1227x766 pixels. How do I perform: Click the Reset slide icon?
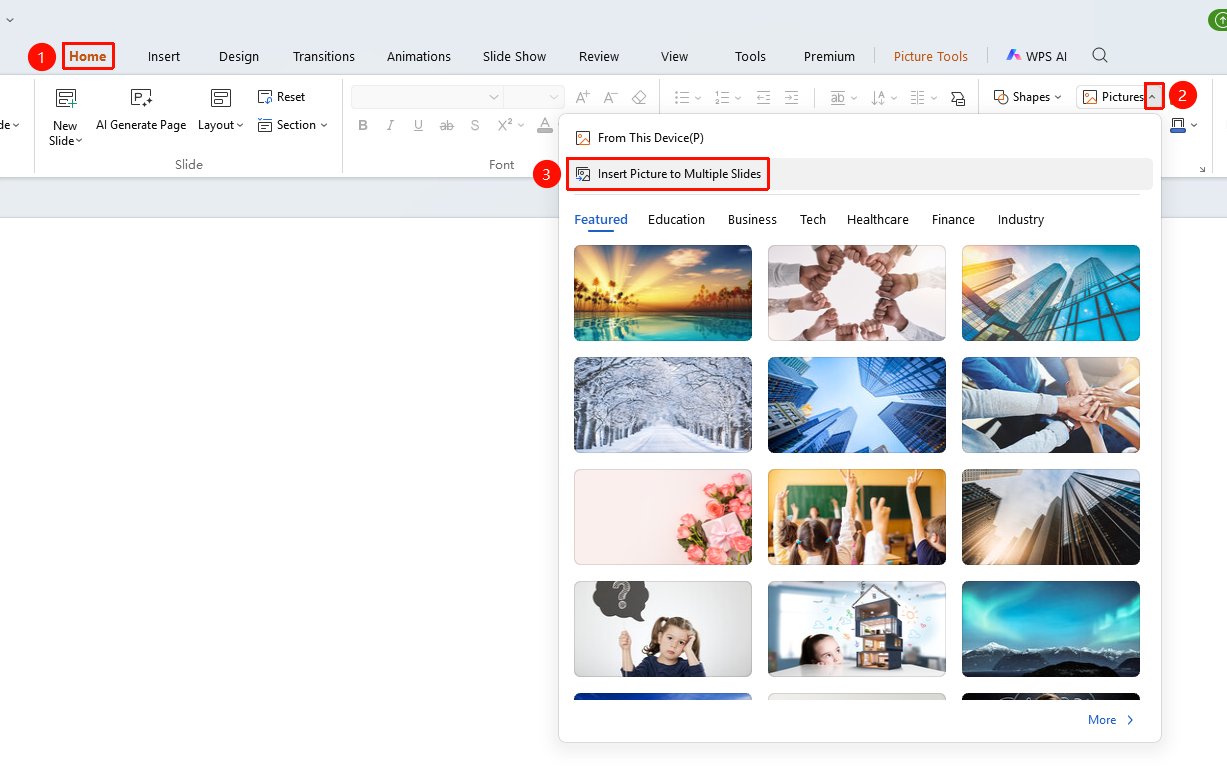[265, 97]
